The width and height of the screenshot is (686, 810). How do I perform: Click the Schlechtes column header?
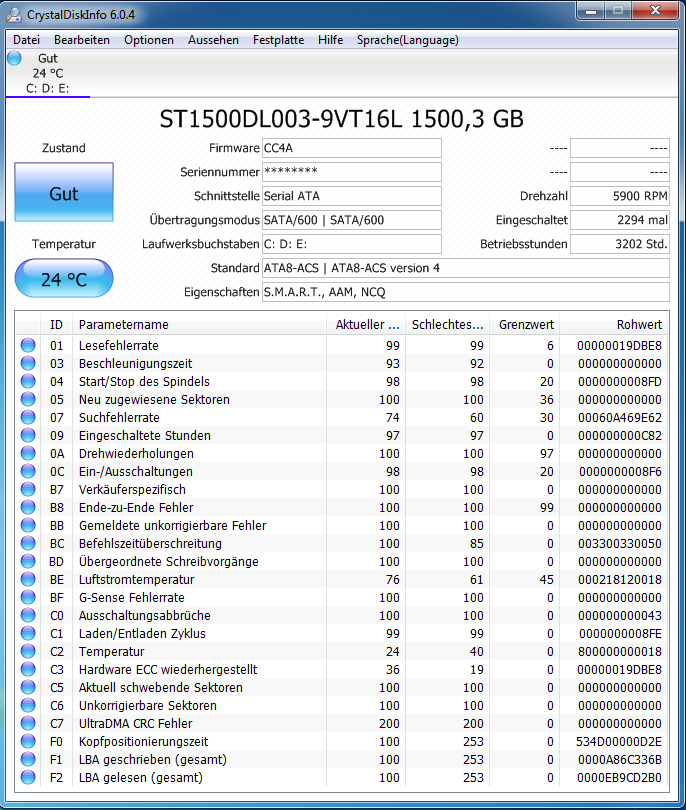pyautogui.click(x=447, y=324)
